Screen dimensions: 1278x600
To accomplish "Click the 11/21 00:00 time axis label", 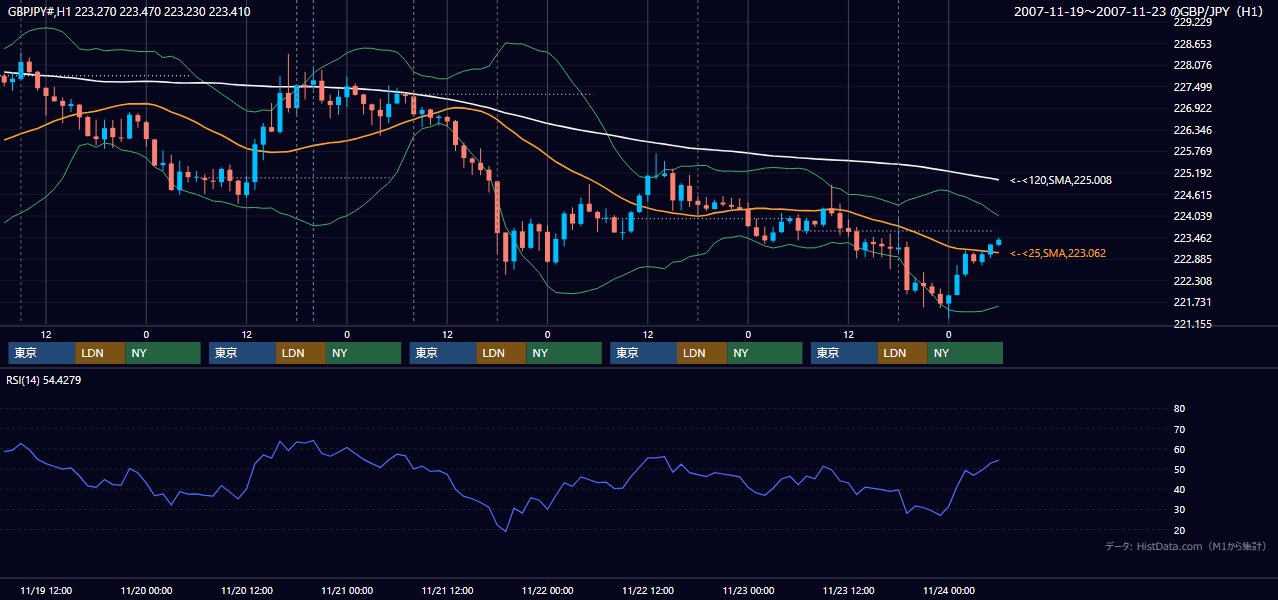I will coord(347,590).
